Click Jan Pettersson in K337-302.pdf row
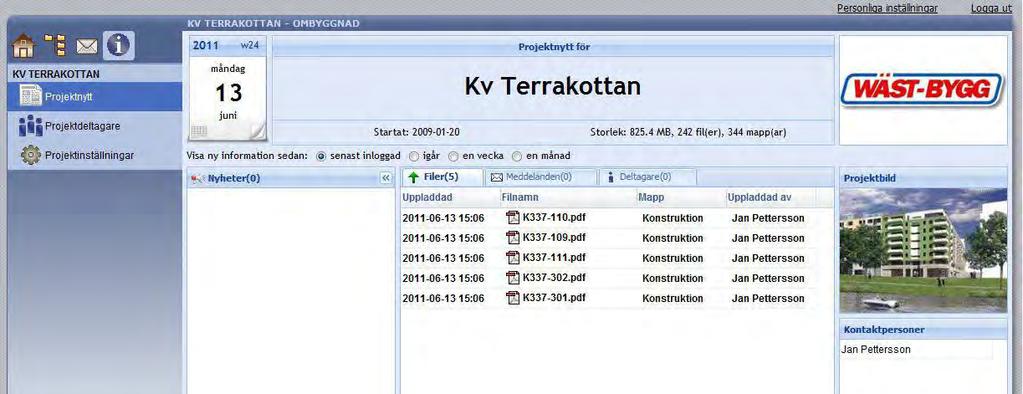 (x=768, y=278)
